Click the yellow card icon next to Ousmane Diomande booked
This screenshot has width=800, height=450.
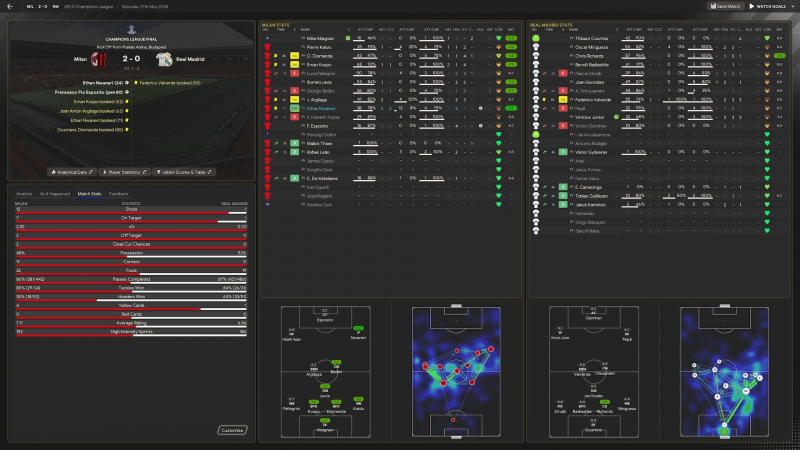127,130
